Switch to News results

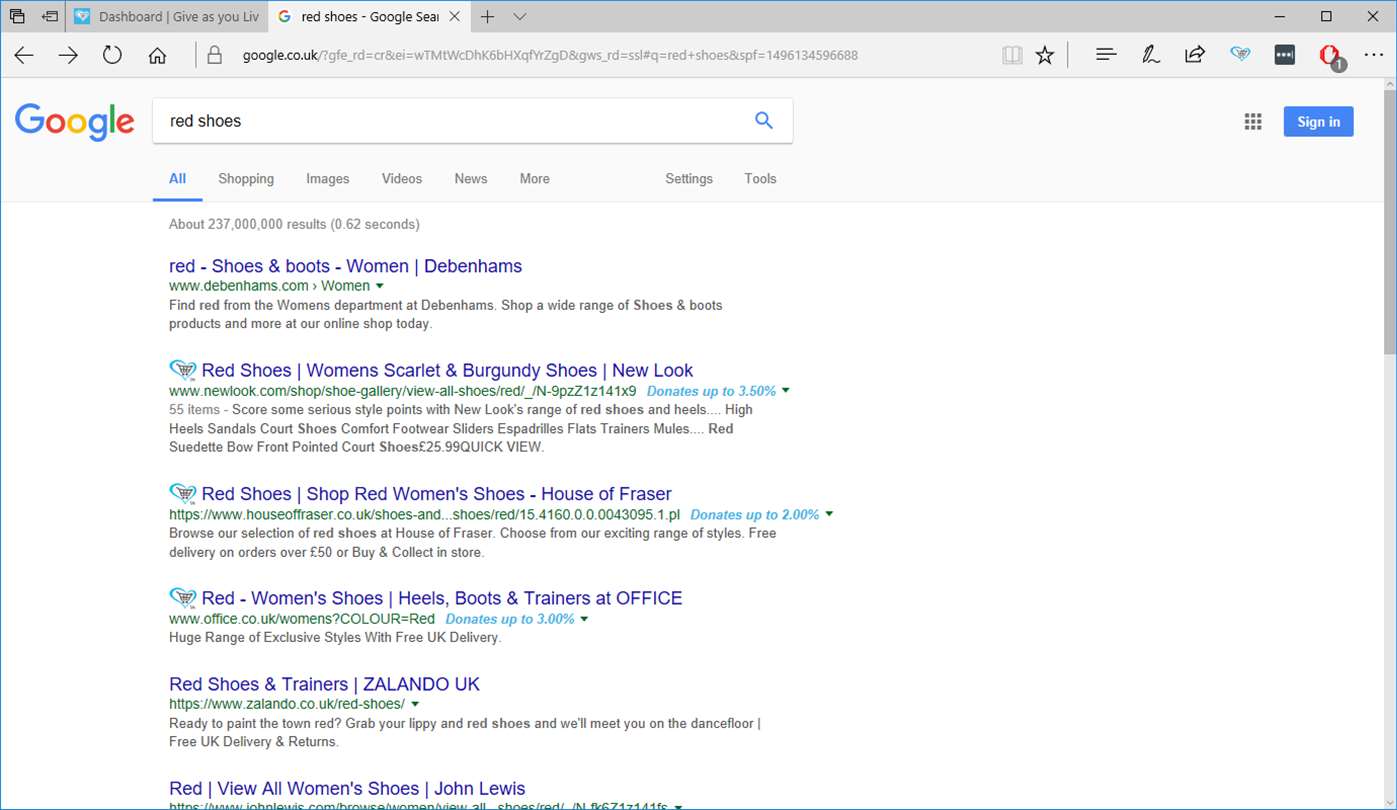[471, 179]
